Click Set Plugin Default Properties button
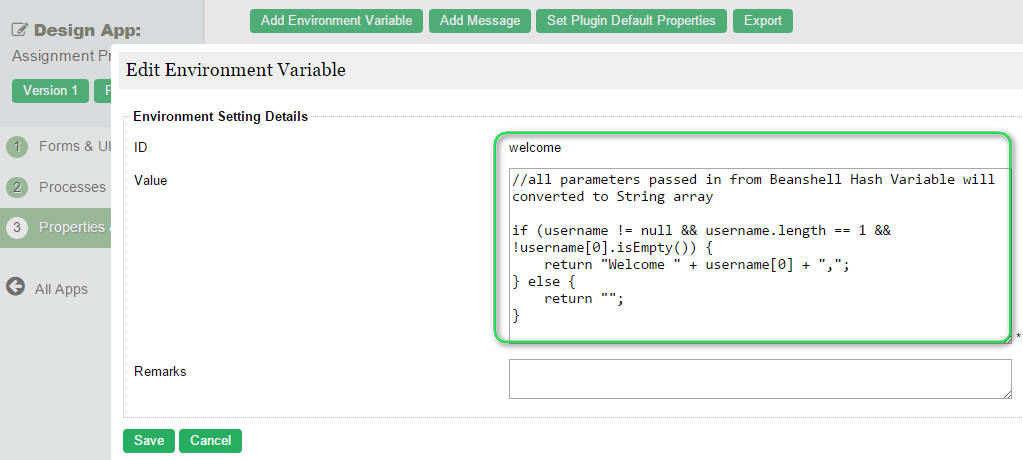 point(631,20)
